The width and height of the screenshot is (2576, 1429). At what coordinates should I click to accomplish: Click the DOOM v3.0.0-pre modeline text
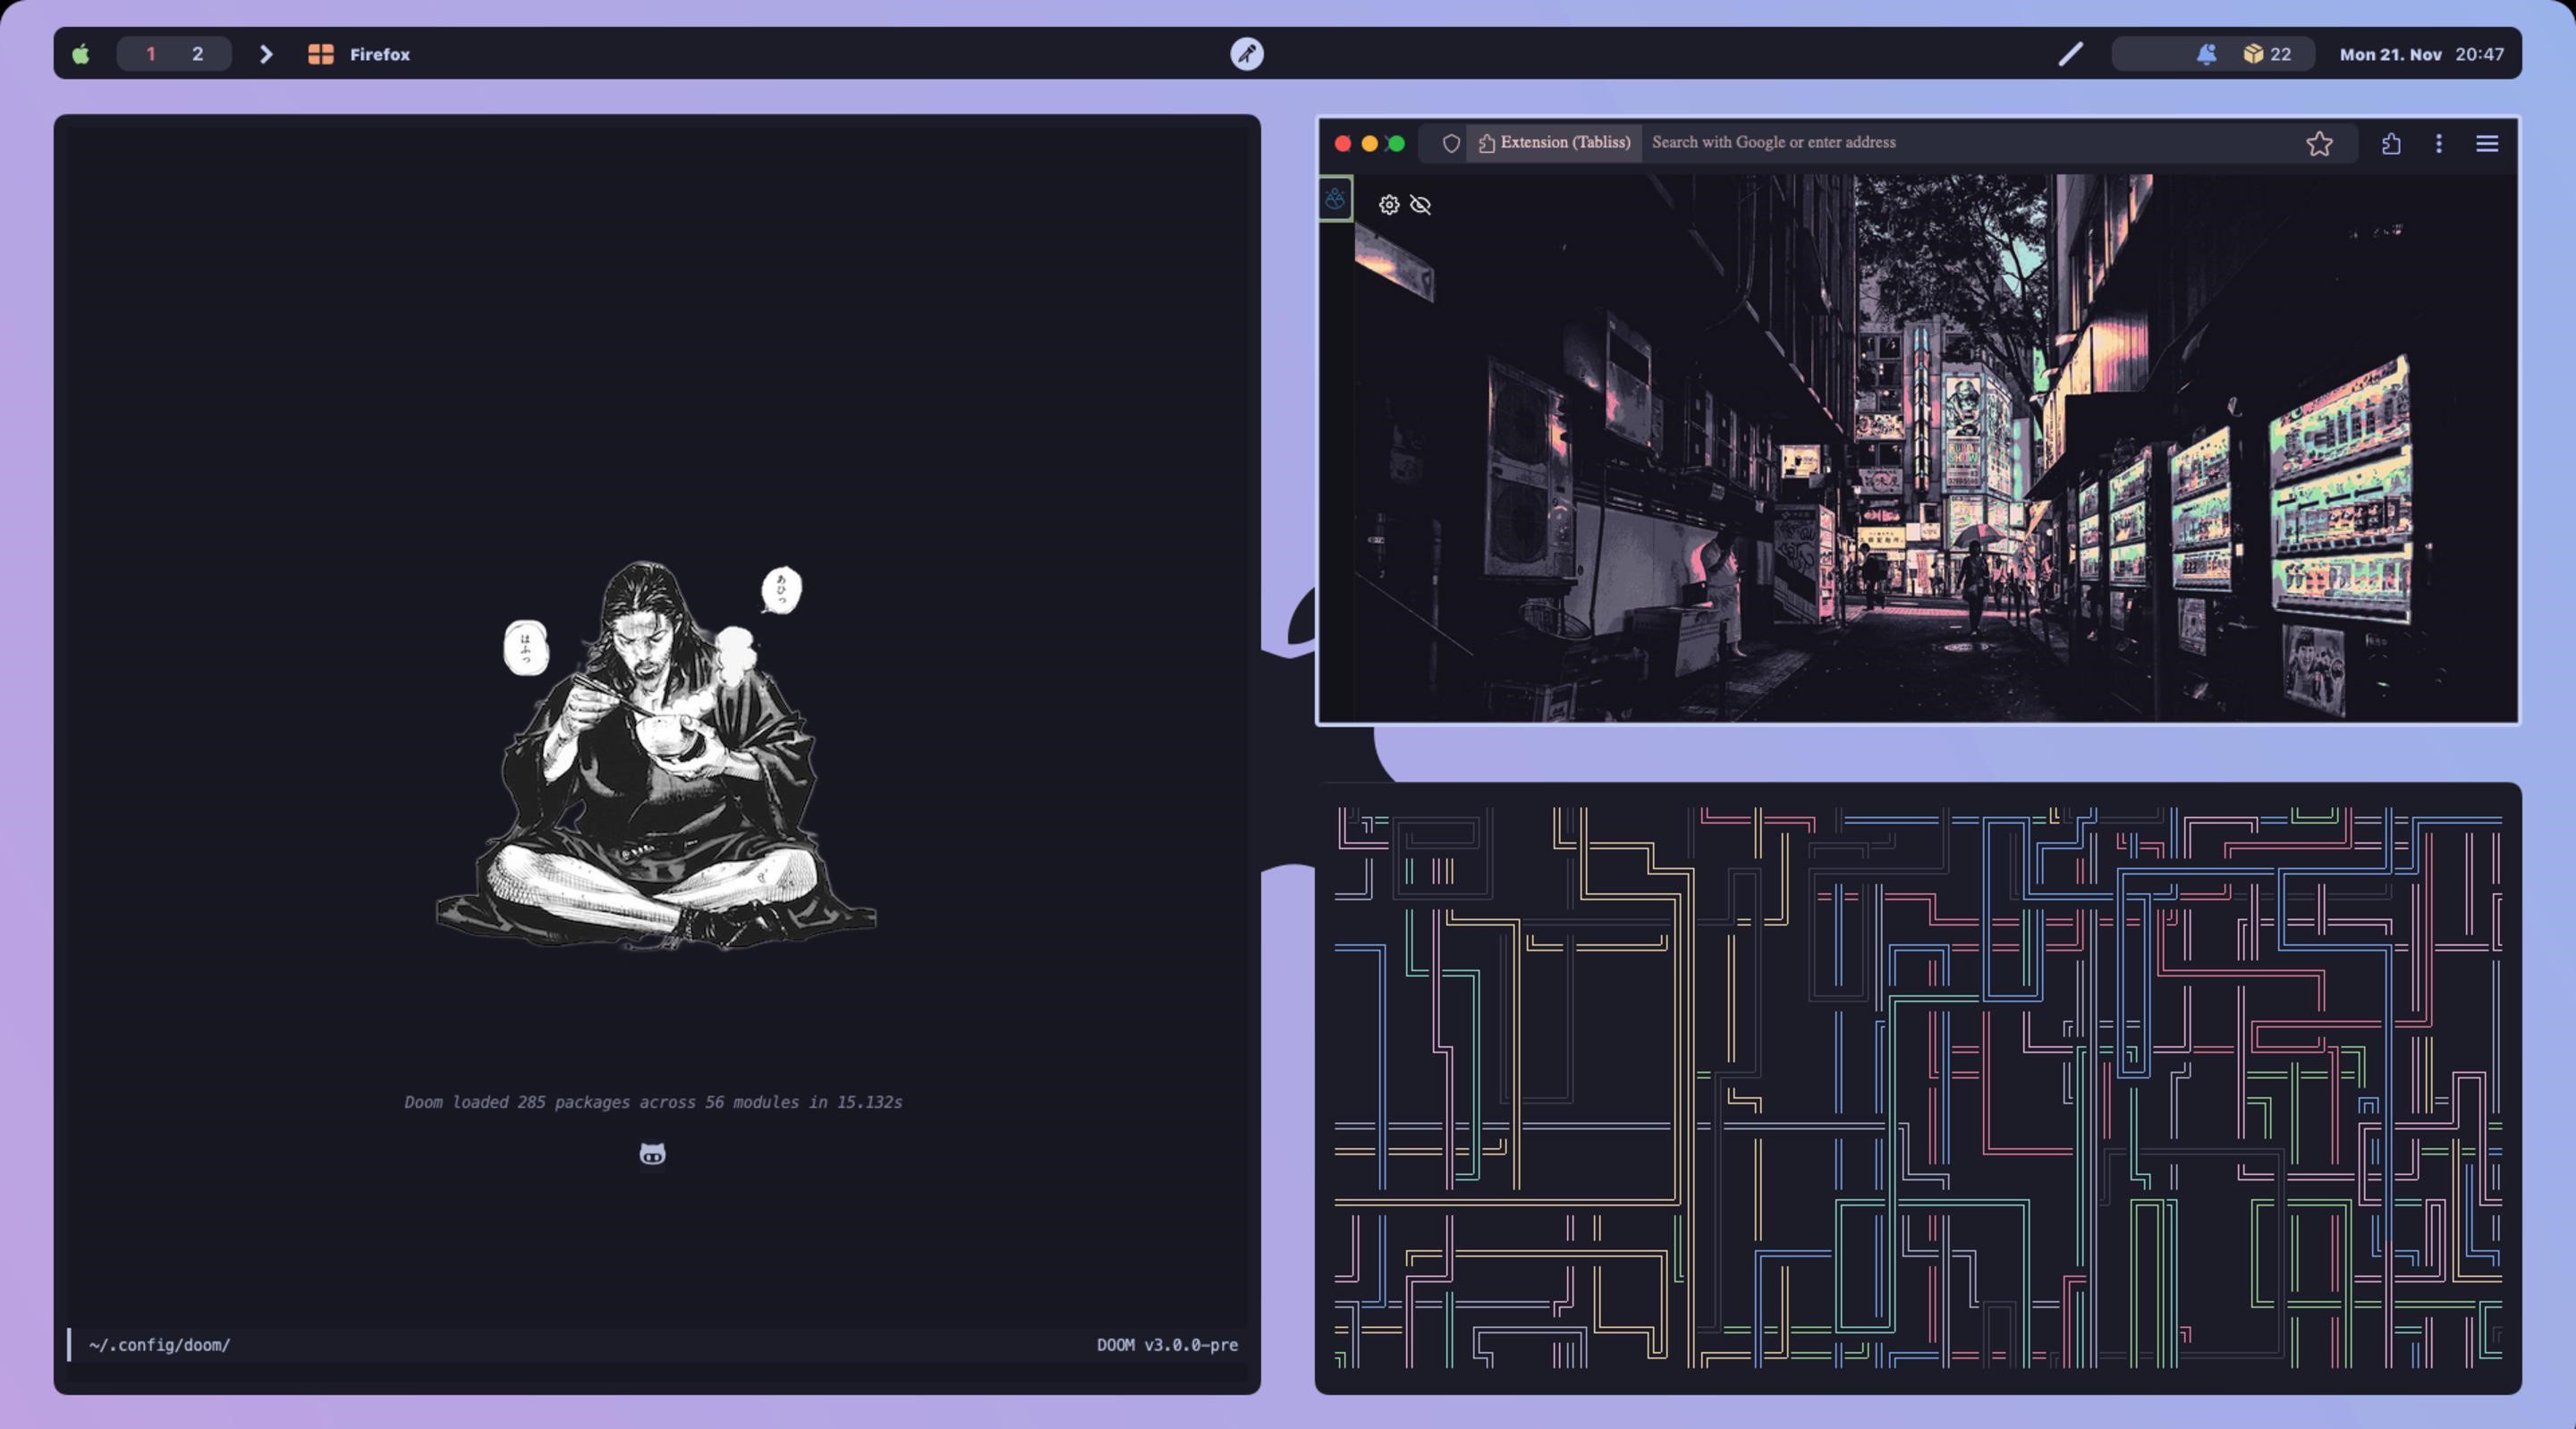pos(1167,1345)
